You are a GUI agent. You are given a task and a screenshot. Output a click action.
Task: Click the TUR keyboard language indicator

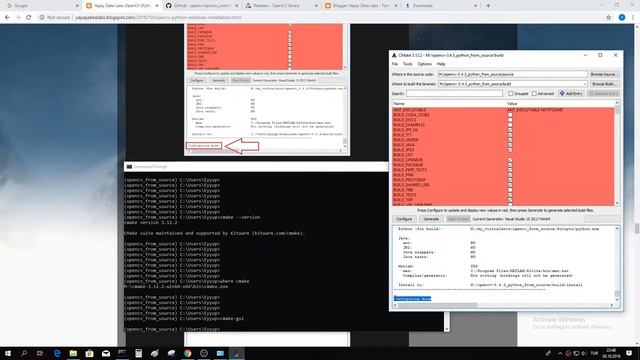(594, 353)
